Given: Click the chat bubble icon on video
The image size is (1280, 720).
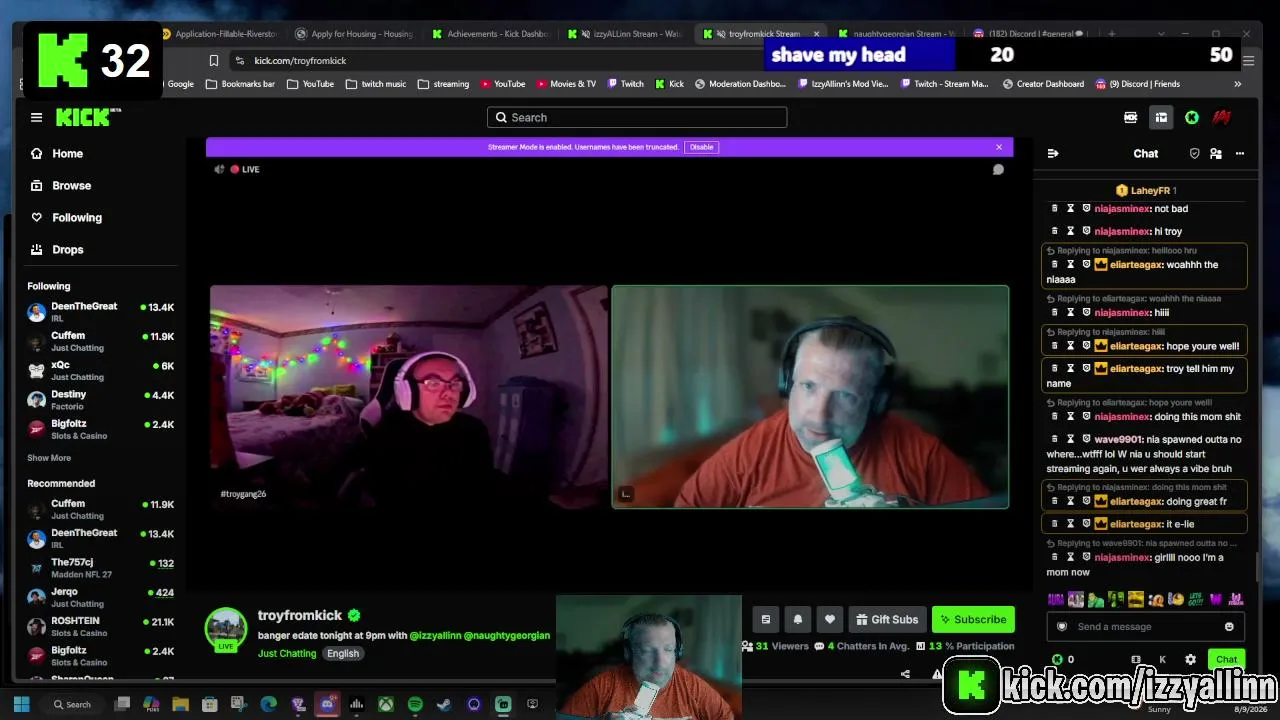Looking at the screenshot, I should pyautogui.click(x=997, y=170).
